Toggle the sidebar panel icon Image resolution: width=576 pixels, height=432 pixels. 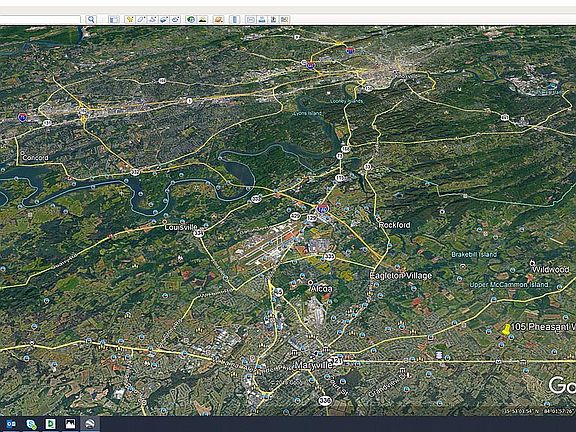coord(114,19)
